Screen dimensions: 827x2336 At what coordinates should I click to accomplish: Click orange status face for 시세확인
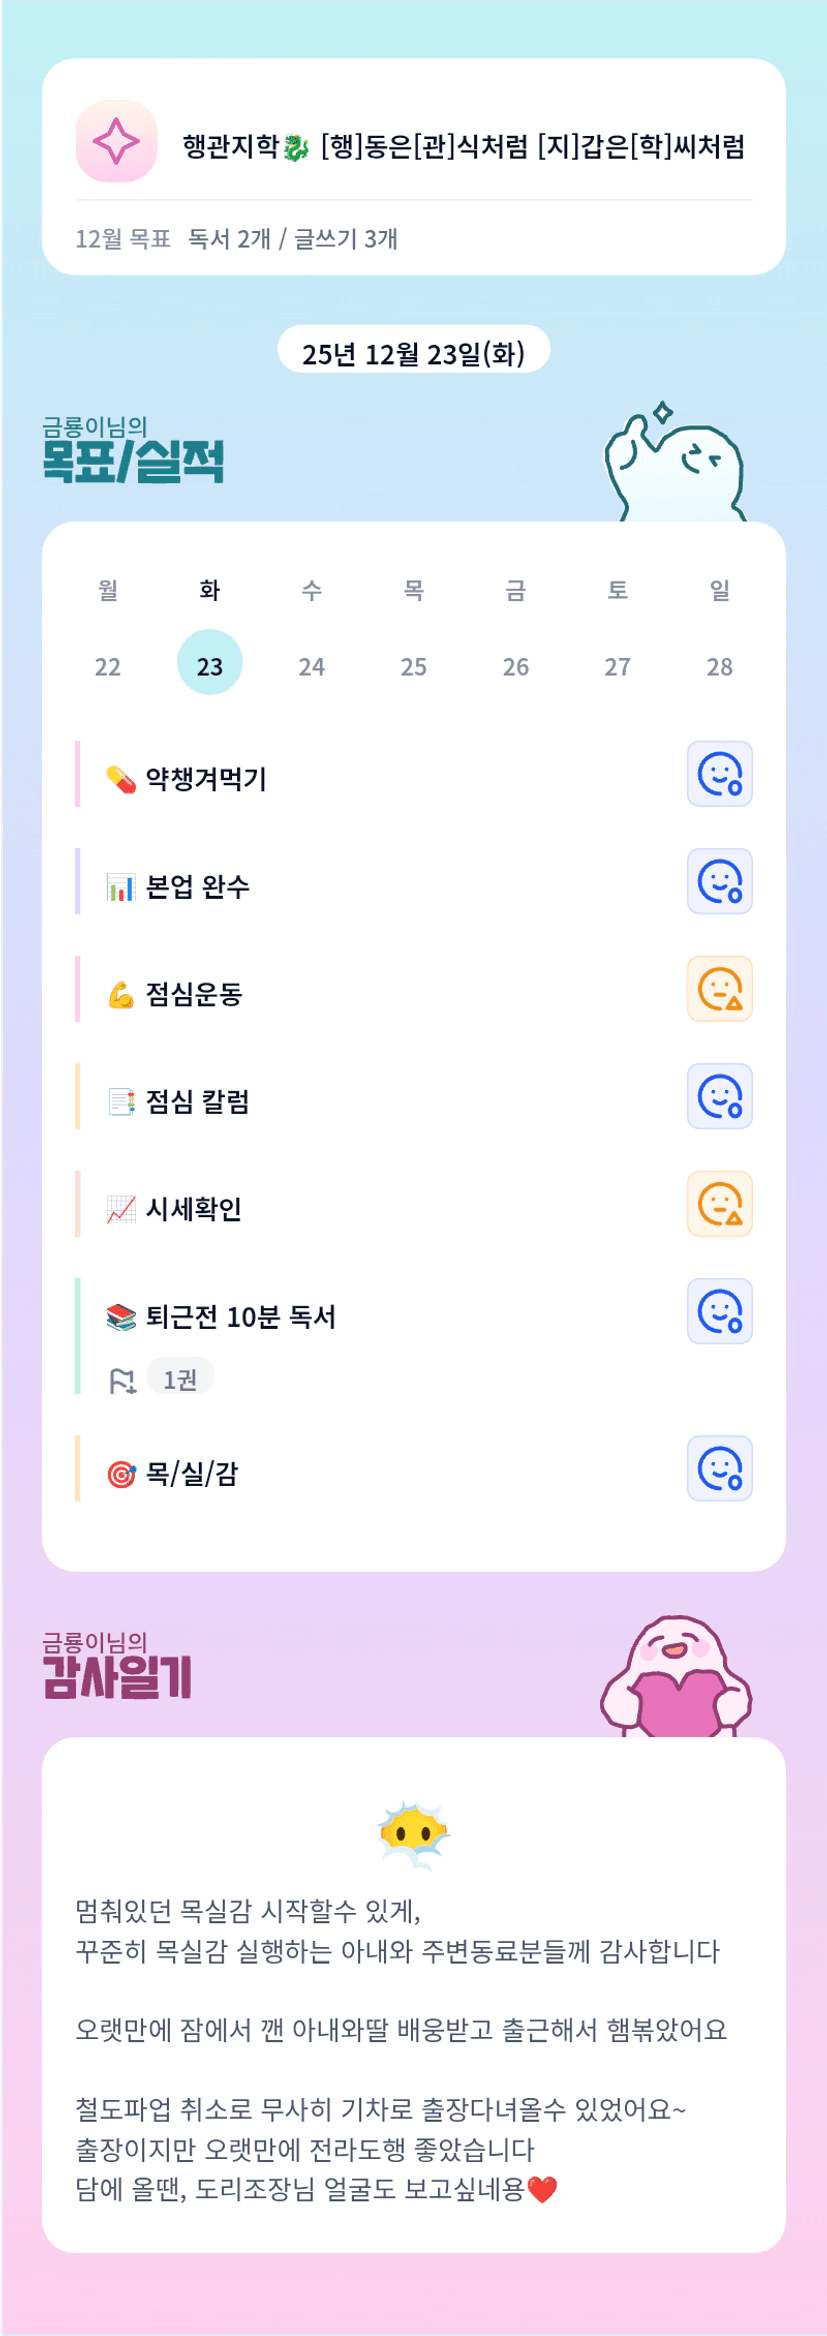pyautogui.click(x=719, y=1204)
